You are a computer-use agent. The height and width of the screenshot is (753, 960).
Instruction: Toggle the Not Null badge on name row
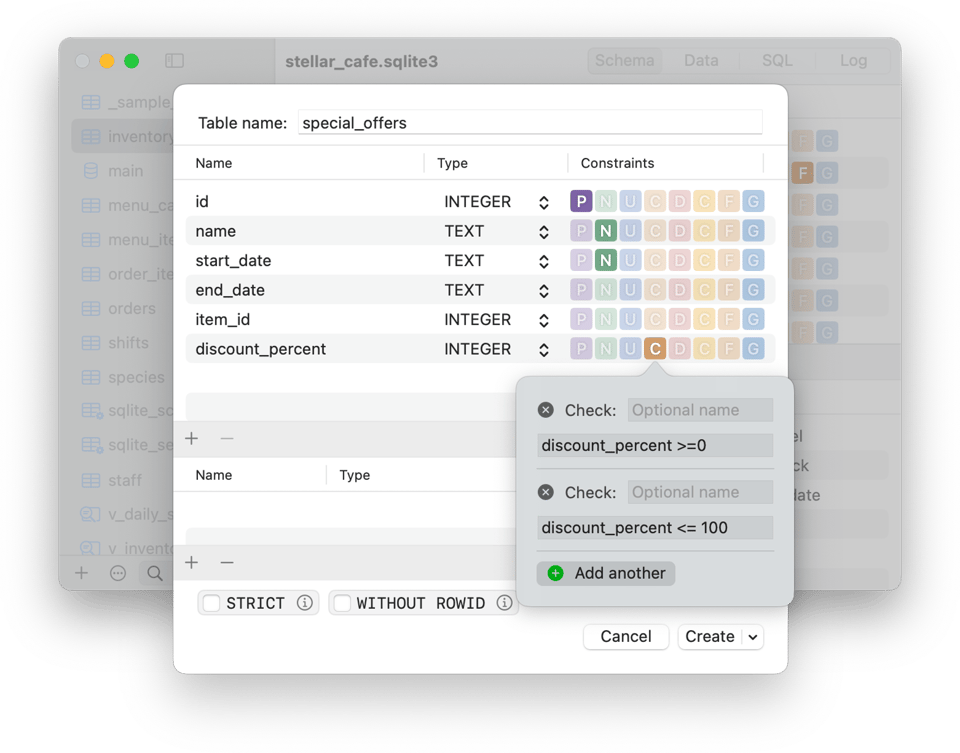click(x=605, y=231)
